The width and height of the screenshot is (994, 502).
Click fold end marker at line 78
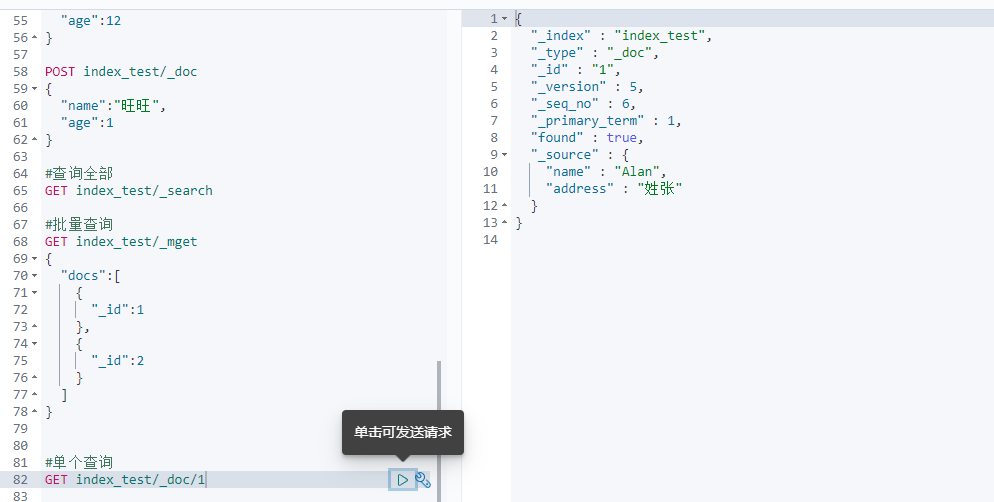34,412
